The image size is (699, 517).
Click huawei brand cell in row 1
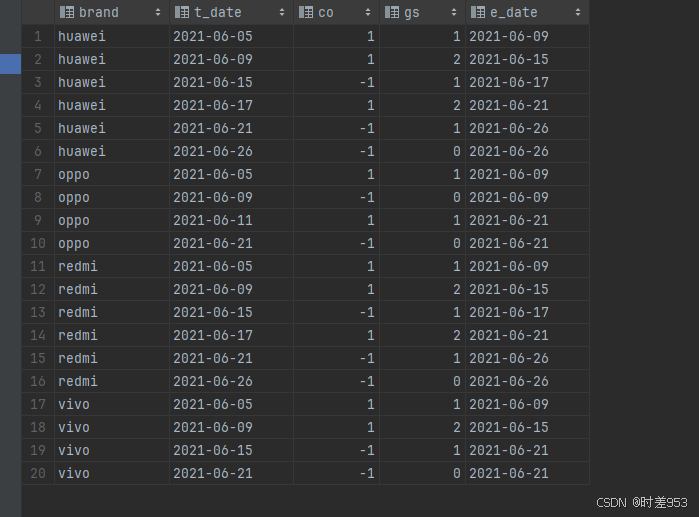click(x=112, y=36)
